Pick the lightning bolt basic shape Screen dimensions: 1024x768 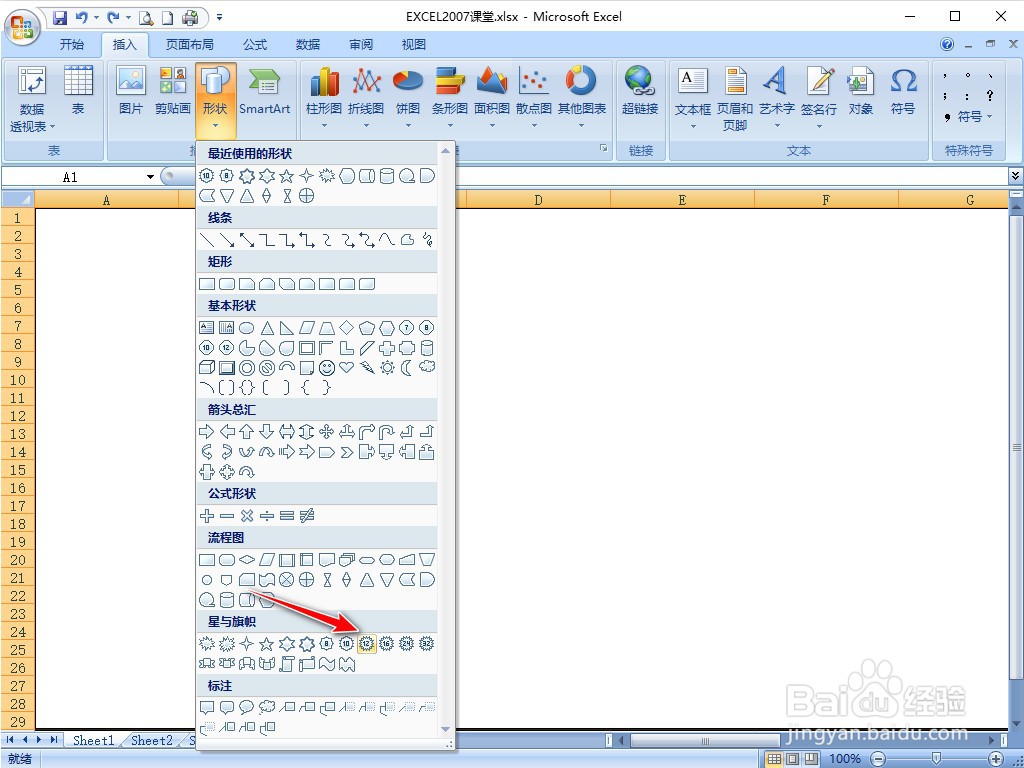point(367,368)
